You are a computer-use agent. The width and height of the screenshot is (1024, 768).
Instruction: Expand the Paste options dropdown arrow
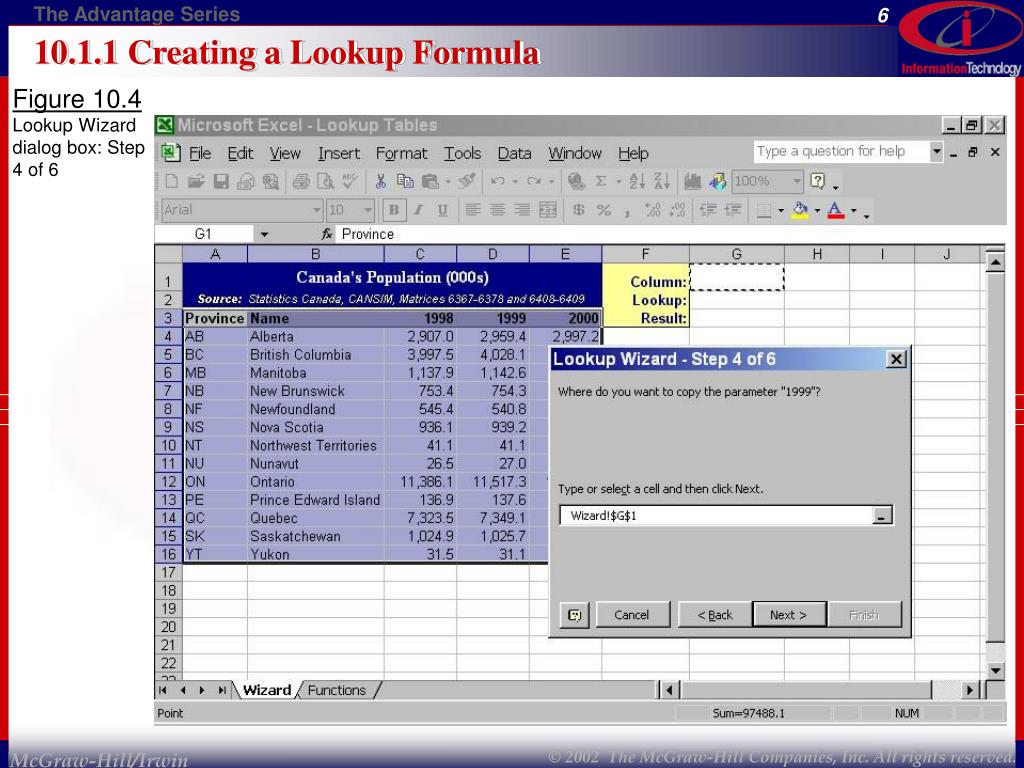[447, 182]
